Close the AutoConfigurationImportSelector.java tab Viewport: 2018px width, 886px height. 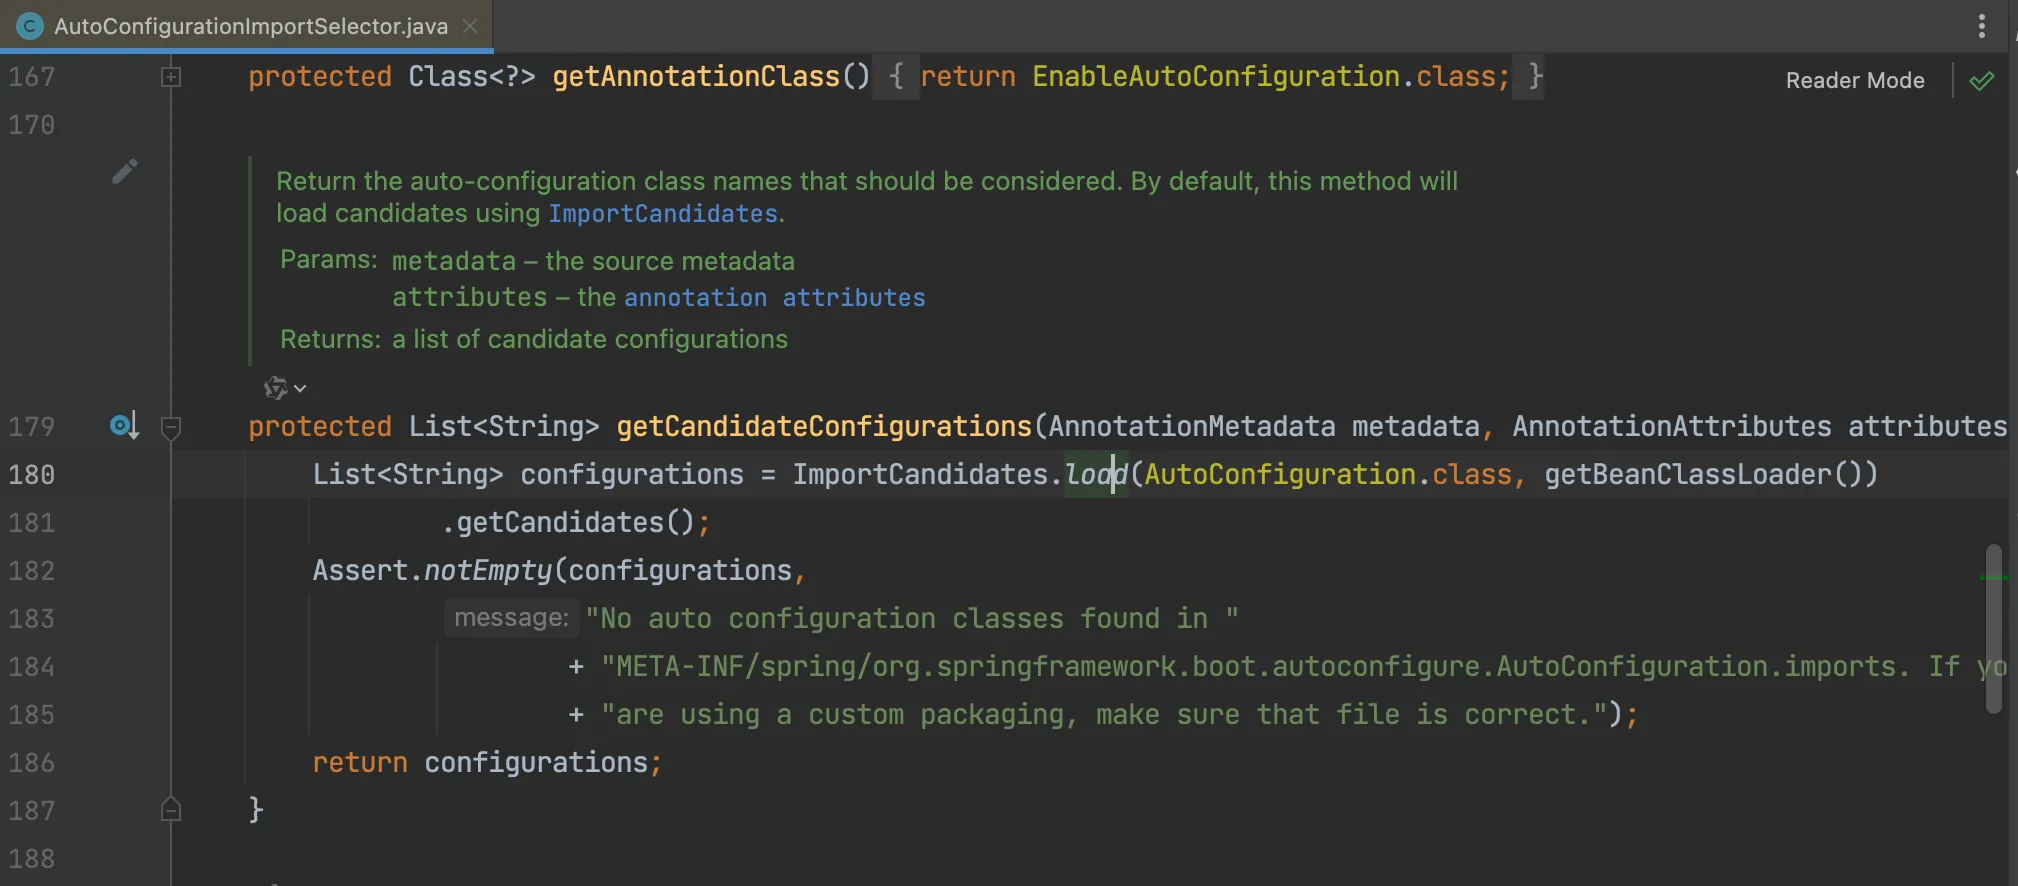coord(470,27)
